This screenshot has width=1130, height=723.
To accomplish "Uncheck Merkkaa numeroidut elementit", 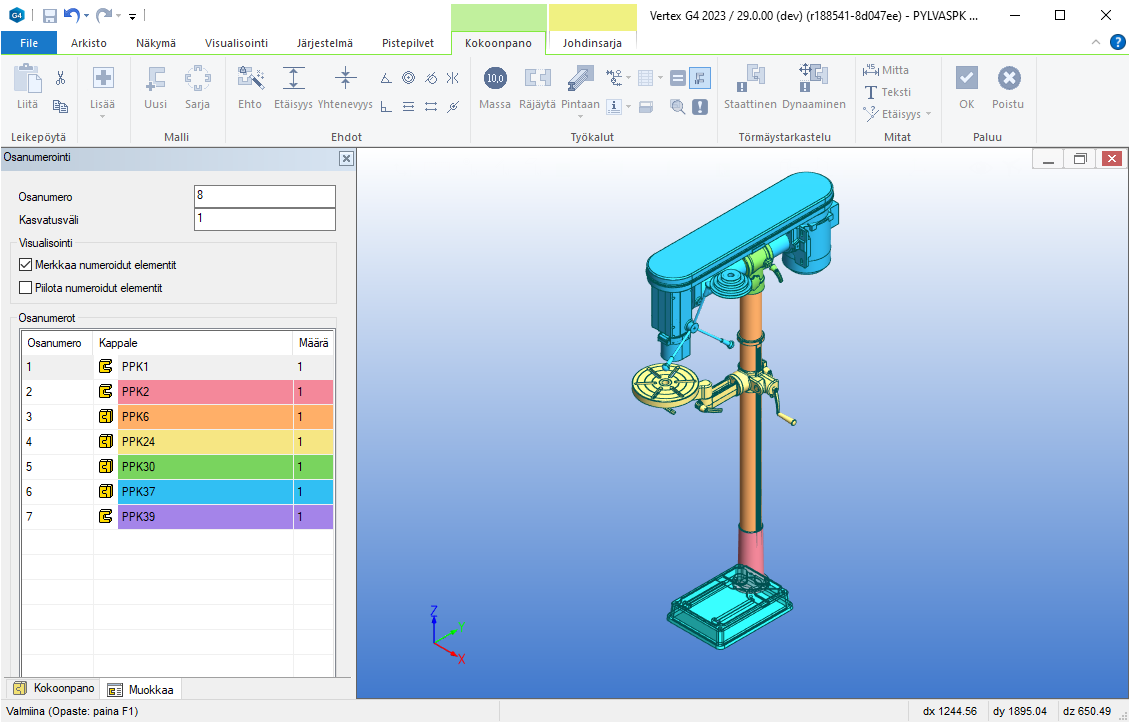I will pyautogui.click(x=26, y=265).
